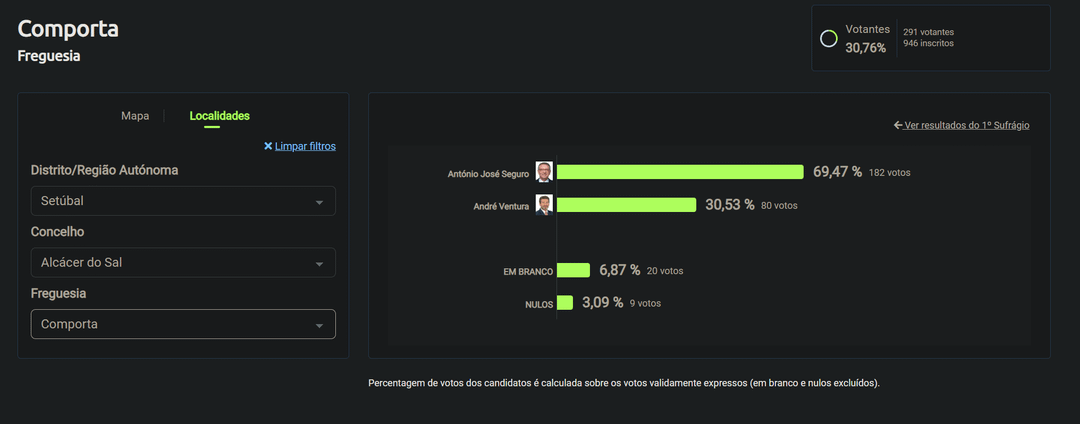The image size is (1080, 424).
Task: Click the Votantes 30,76% turnout figure
Action: click(866, 47)
